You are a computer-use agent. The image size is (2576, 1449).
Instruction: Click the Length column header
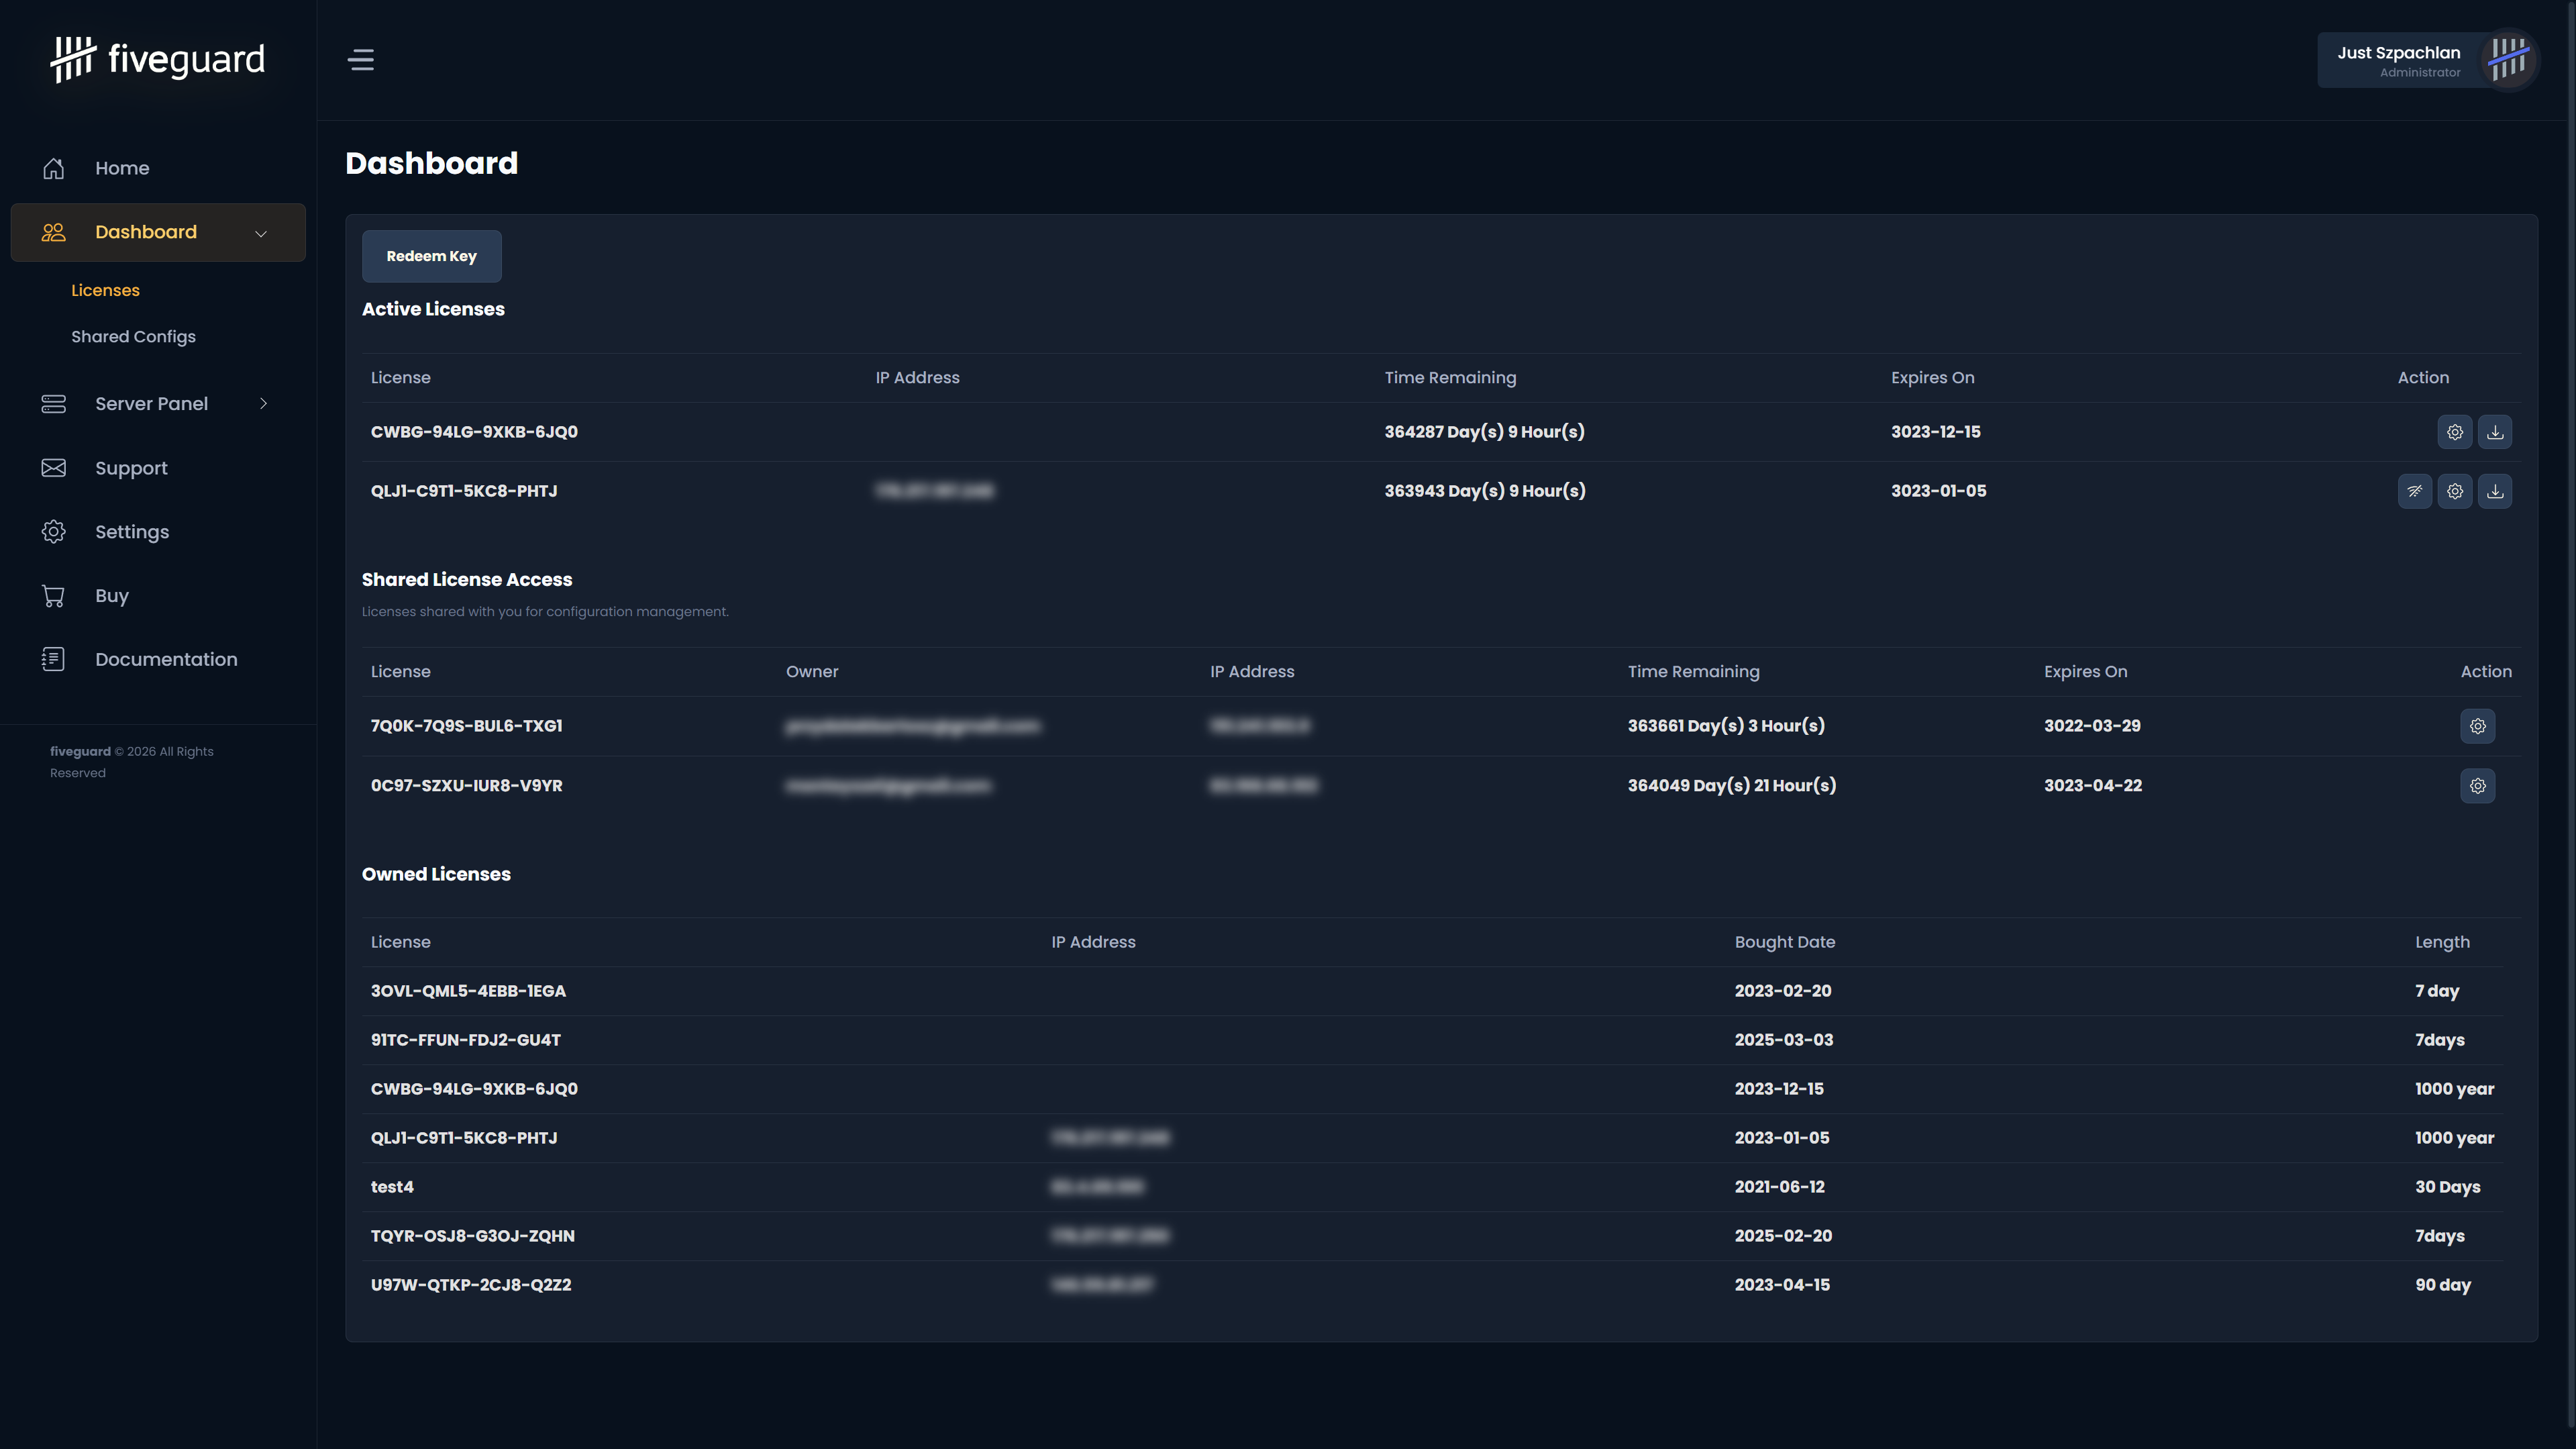click(x=2442, y=942)
